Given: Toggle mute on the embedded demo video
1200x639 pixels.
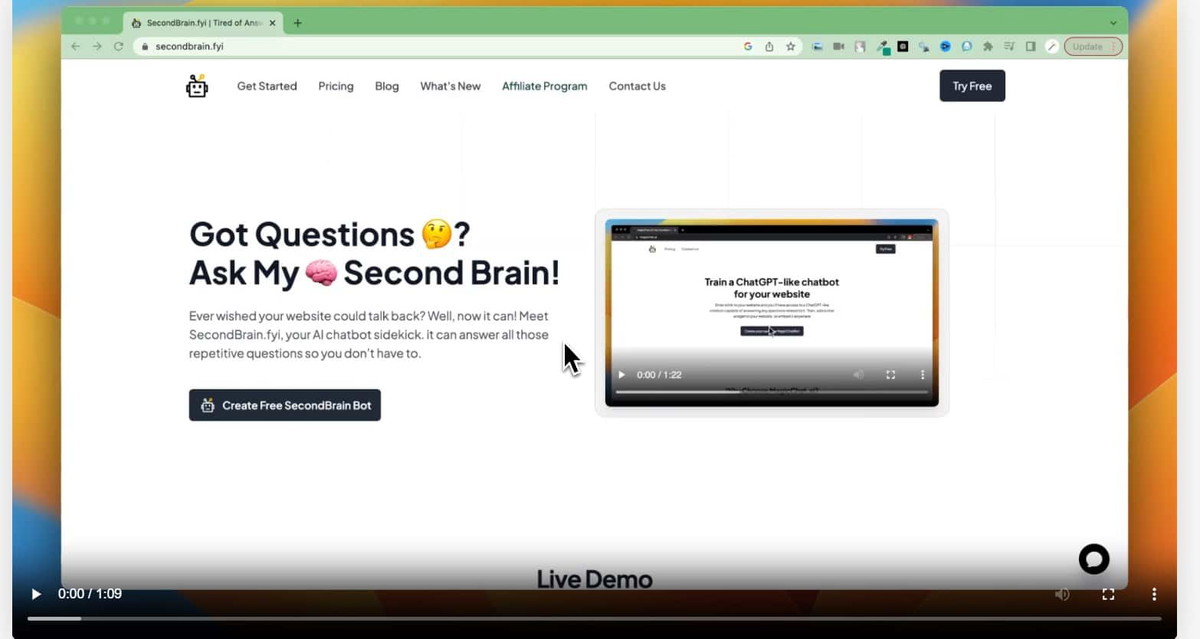Looking at the screenshot, I should tap(857, 375).
